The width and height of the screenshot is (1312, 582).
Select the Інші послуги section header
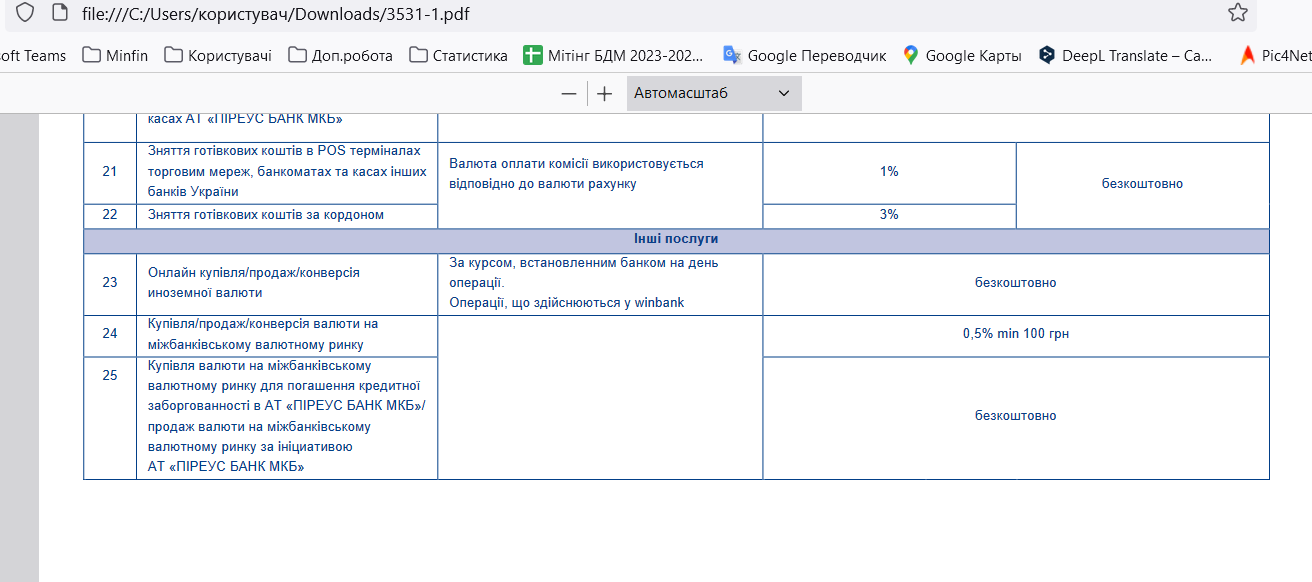pos(676,240)
